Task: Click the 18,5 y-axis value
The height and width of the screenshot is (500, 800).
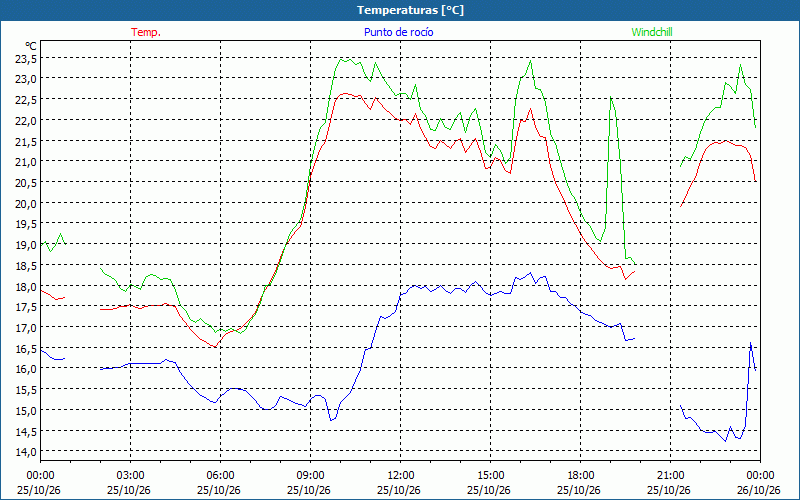Action: [x=26, y=265]
